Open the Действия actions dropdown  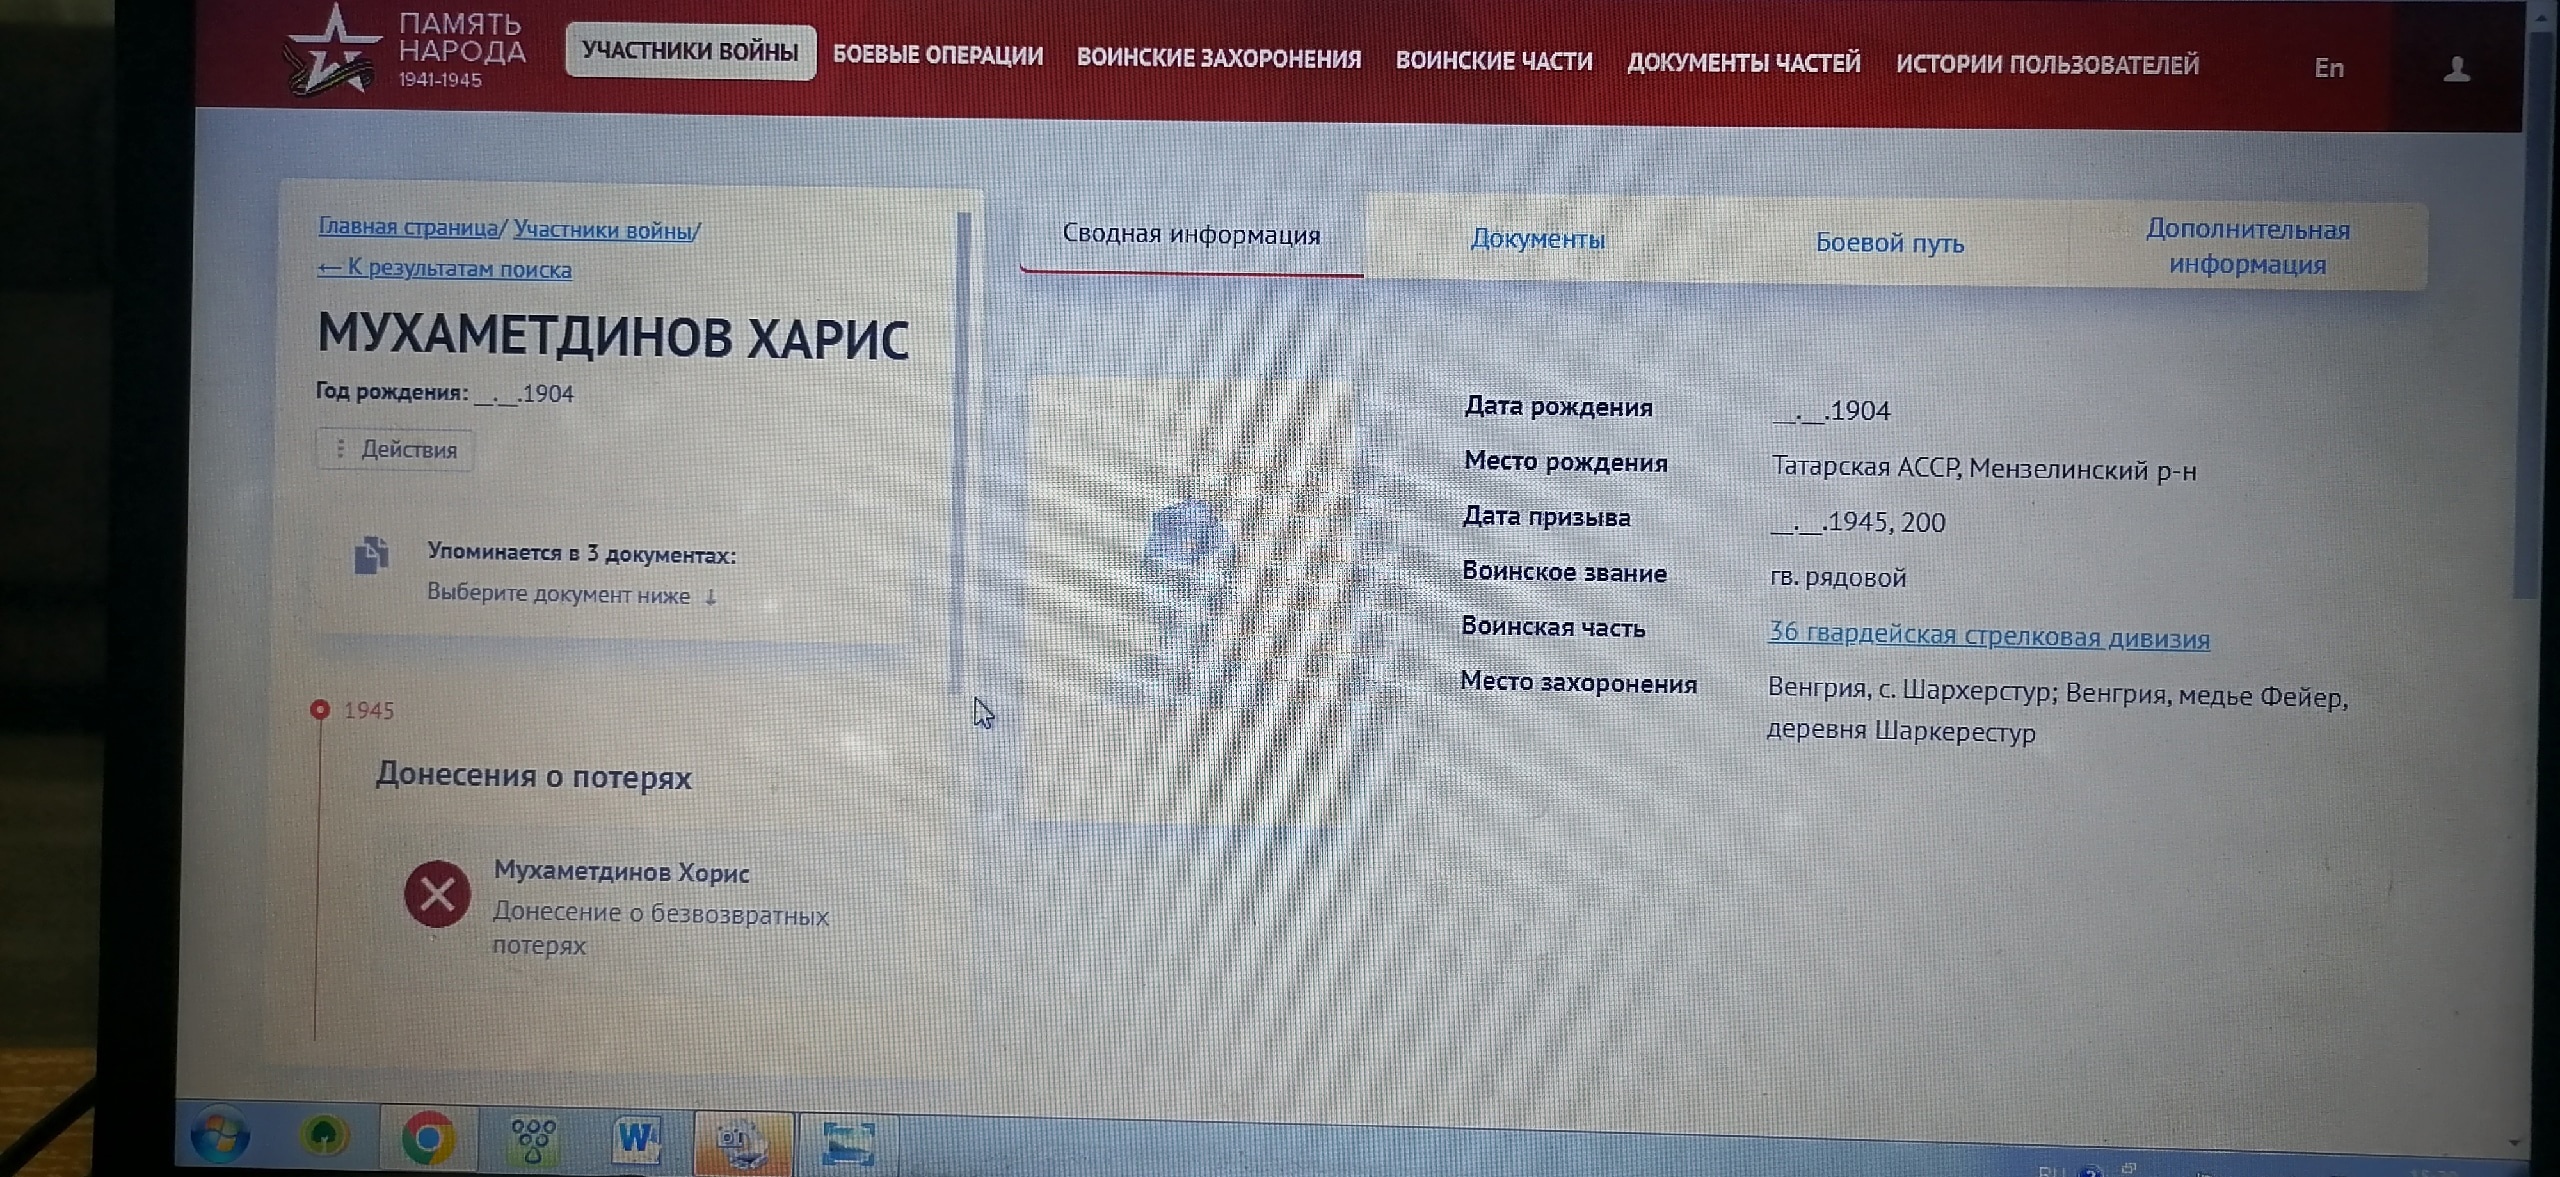pos(396,450)
